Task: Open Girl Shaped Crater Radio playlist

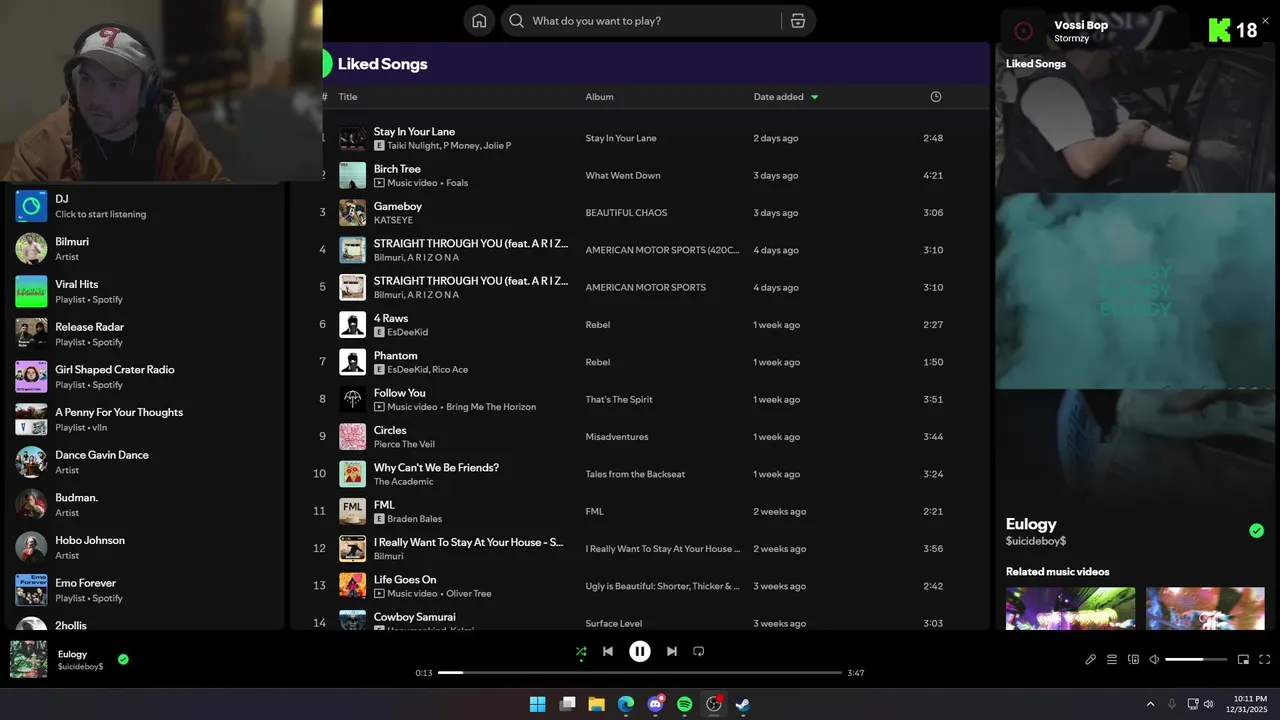Action: (x=145, y=377)
